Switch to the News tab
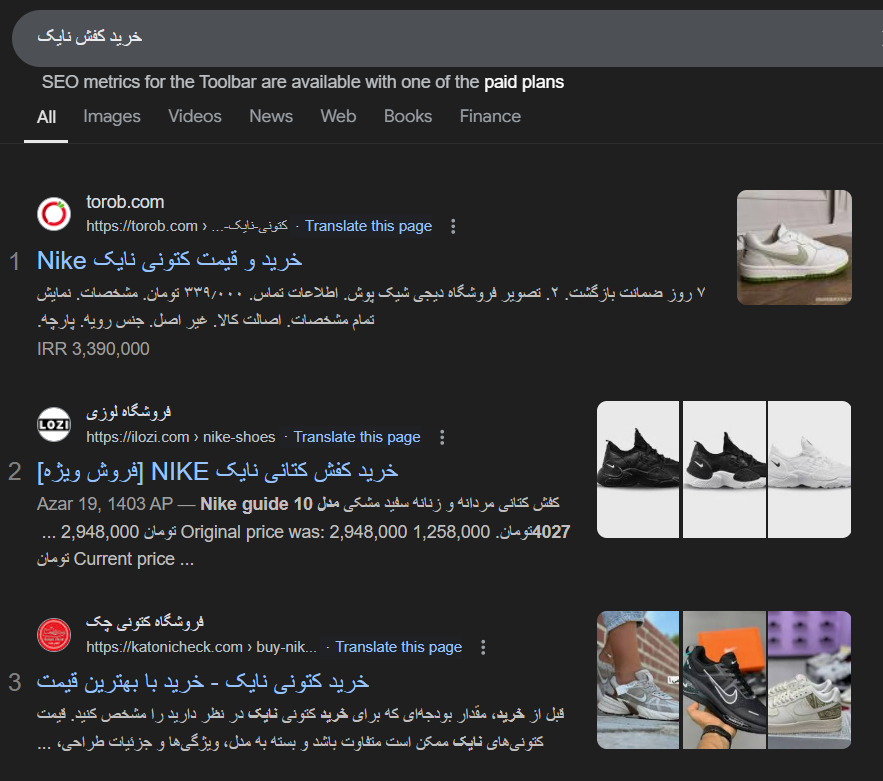Screen dimensions: 883x781 point(271,117)
